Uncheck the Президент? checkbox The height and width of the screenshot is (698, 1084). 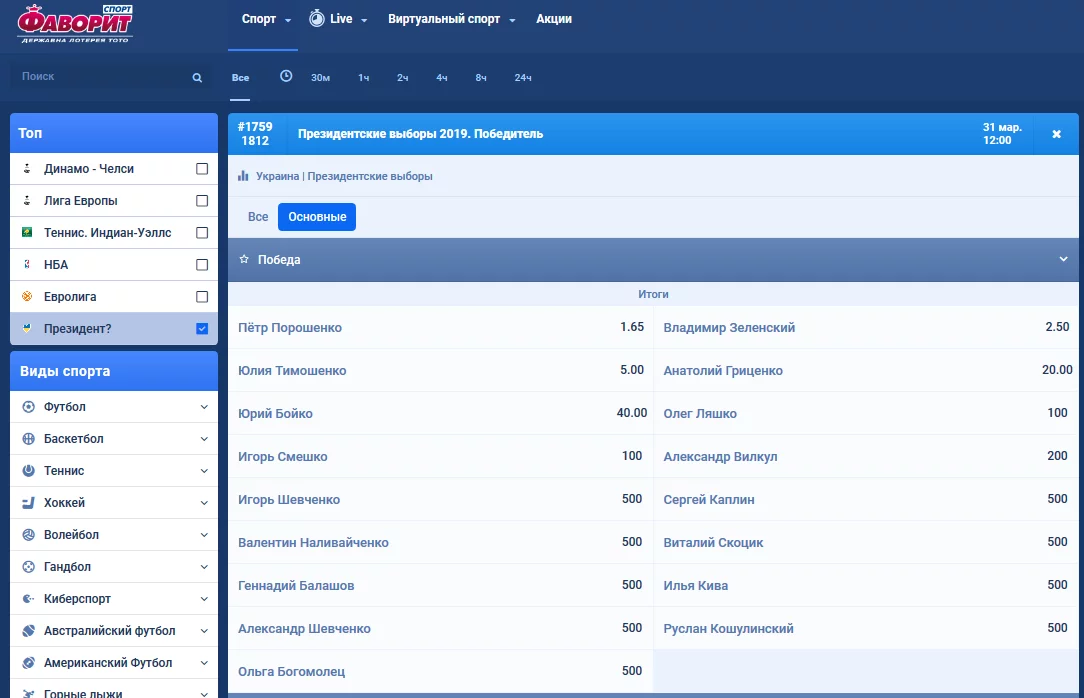(202, 329)
